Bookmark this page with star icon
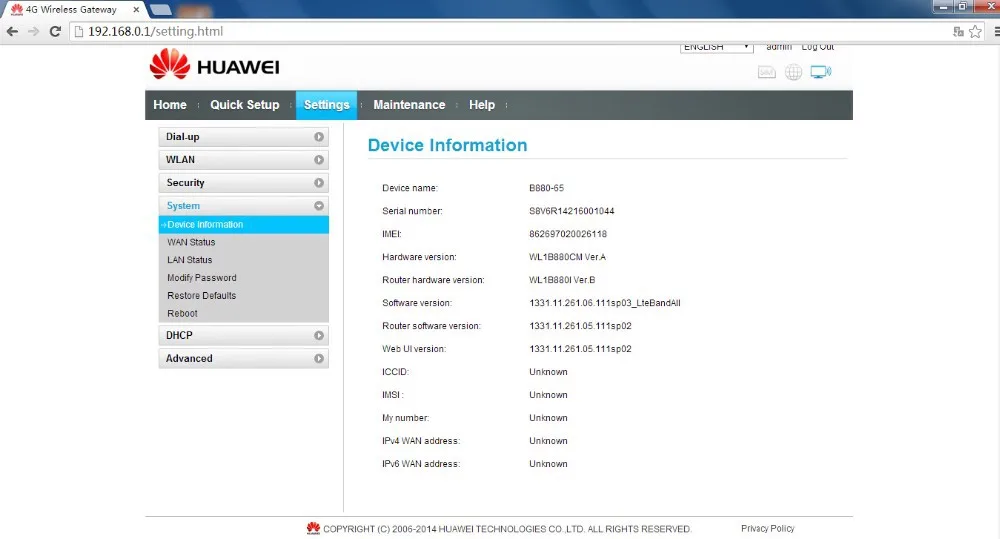 tap(975, 32)
